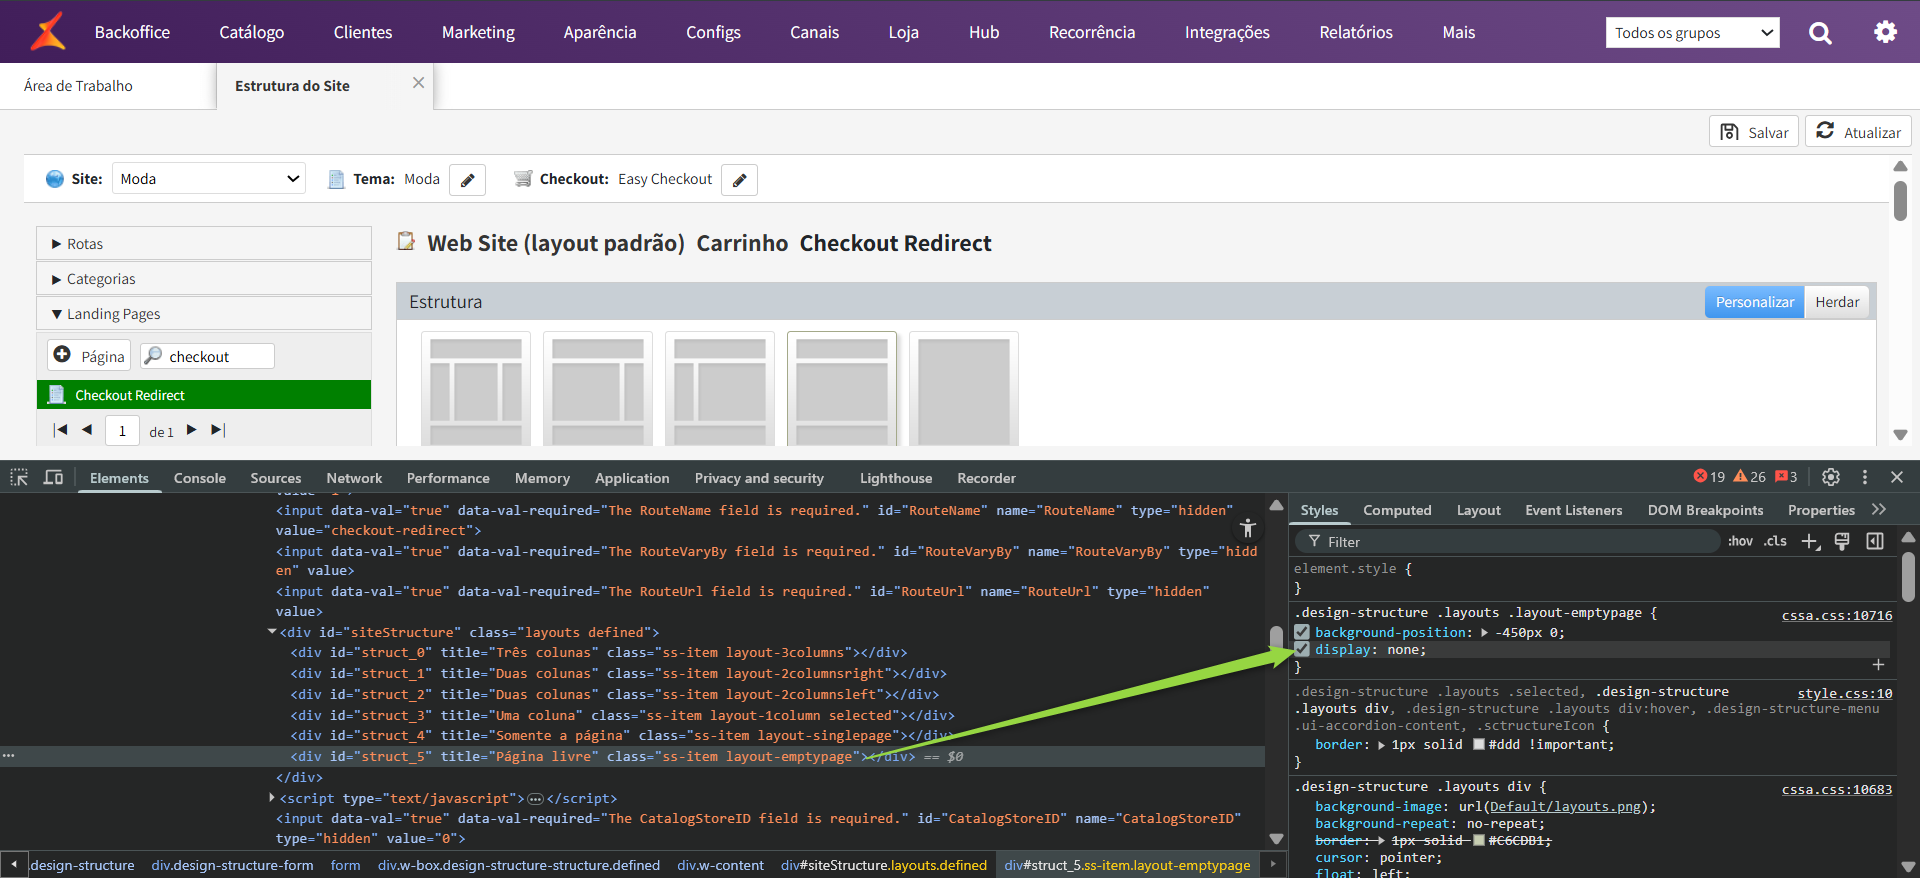Uncheck the display: none property
Viewport: 1920px width, 878px height.
[x=1302, y=650]
